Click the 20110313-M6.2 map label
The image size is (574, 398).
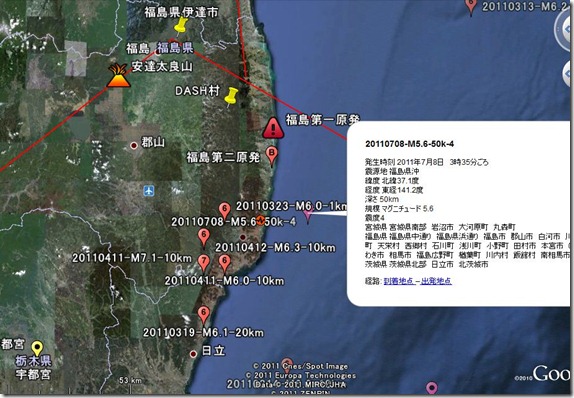524,7
